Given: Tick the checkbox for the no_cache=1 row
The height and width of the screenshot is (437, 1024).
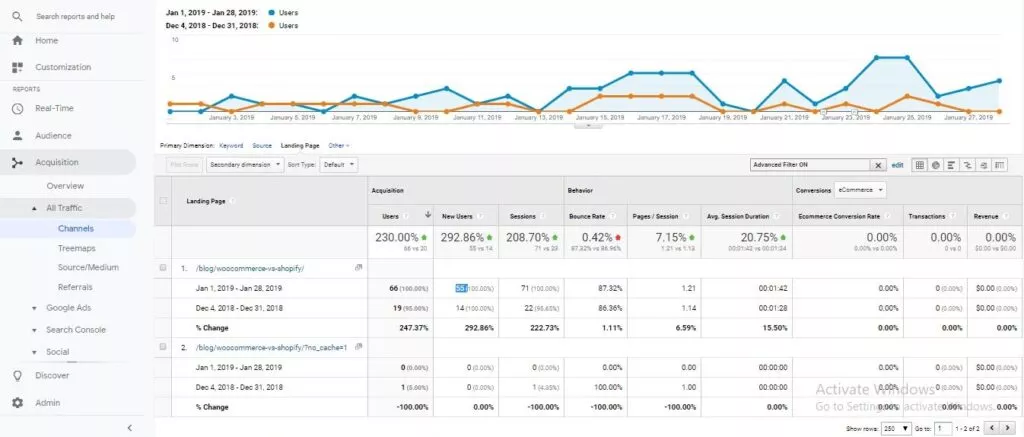Looking at the screenshot, I should click(163, 347).
